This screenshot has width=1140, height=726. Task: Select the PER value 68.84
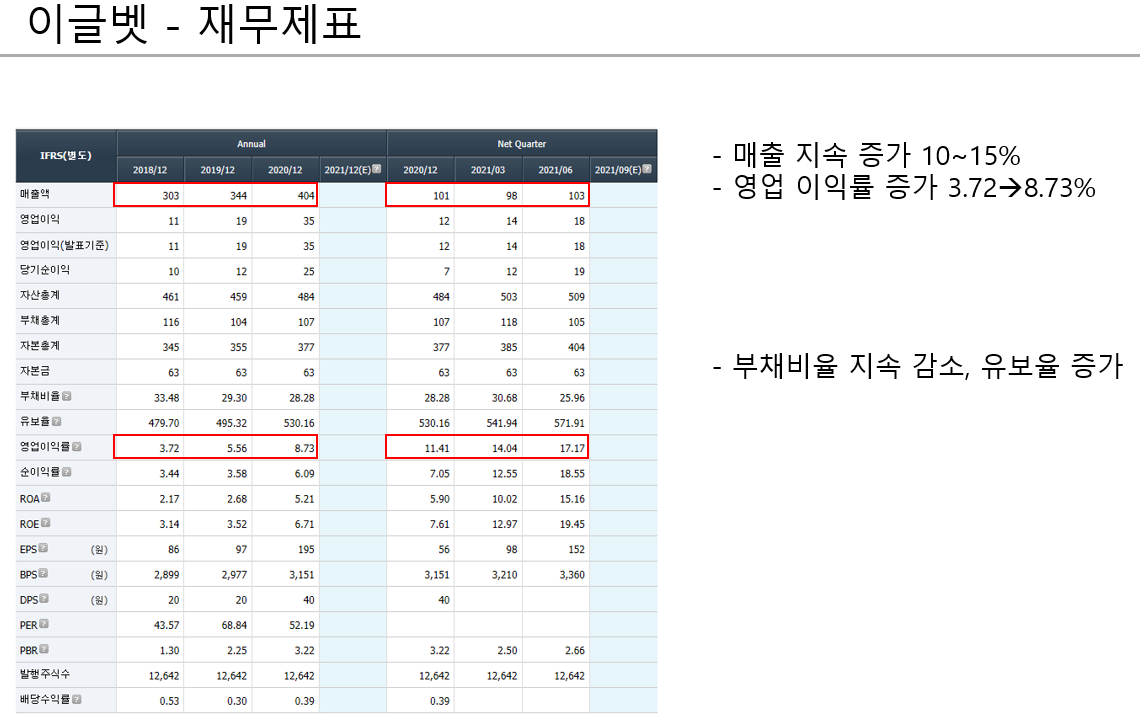[x=234, y=625]
